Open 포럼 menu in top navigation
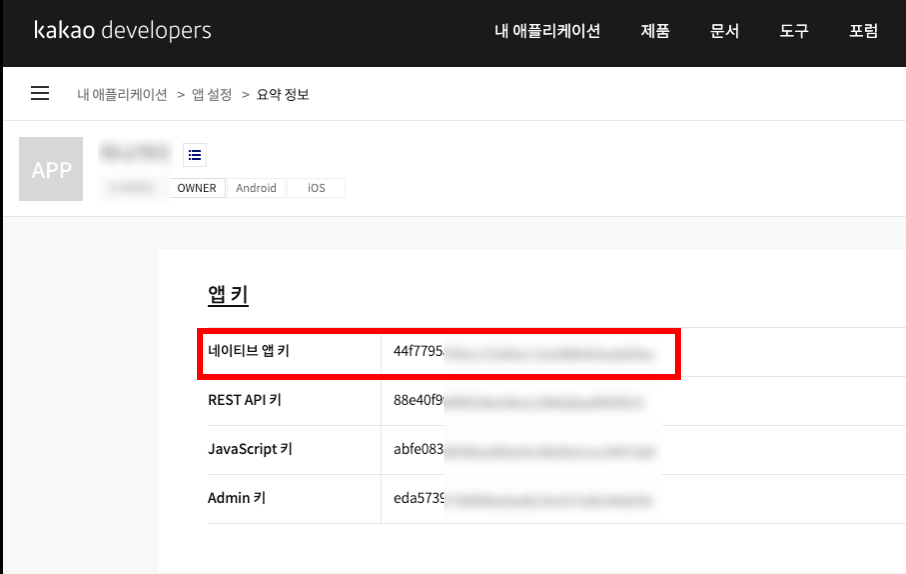 pyautogui.click(x=863, y=31)
